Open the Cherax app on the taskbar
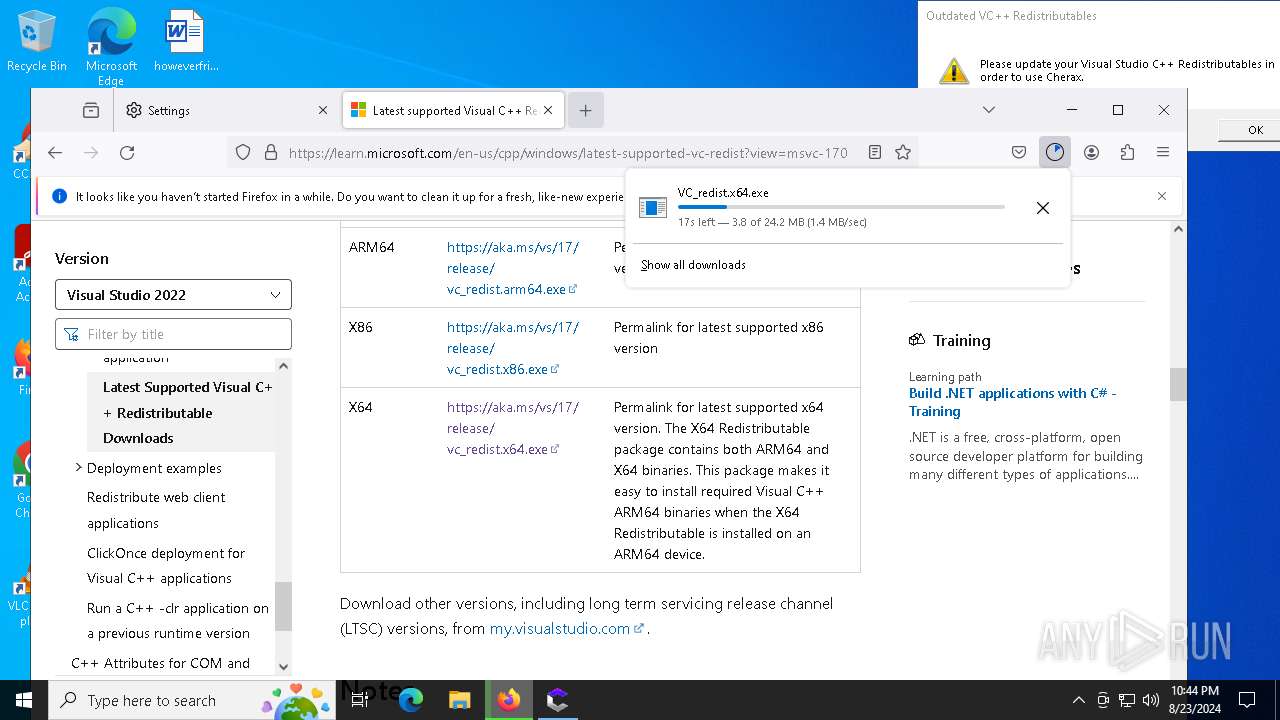This screenshot has height=720, width=1280. point(558,700)
